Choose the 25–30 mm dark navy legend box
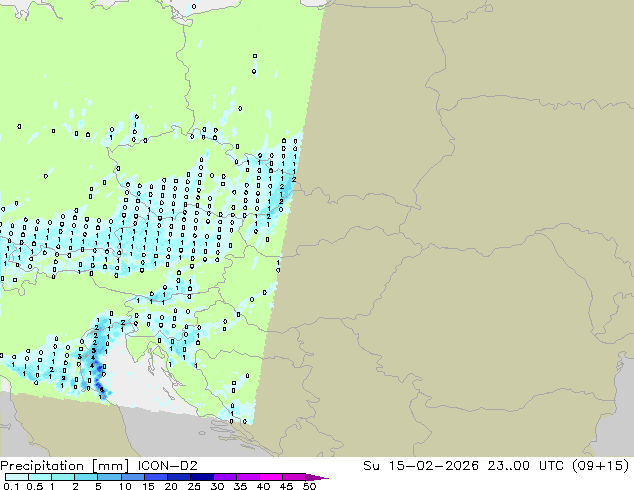 tap(201, 477)
